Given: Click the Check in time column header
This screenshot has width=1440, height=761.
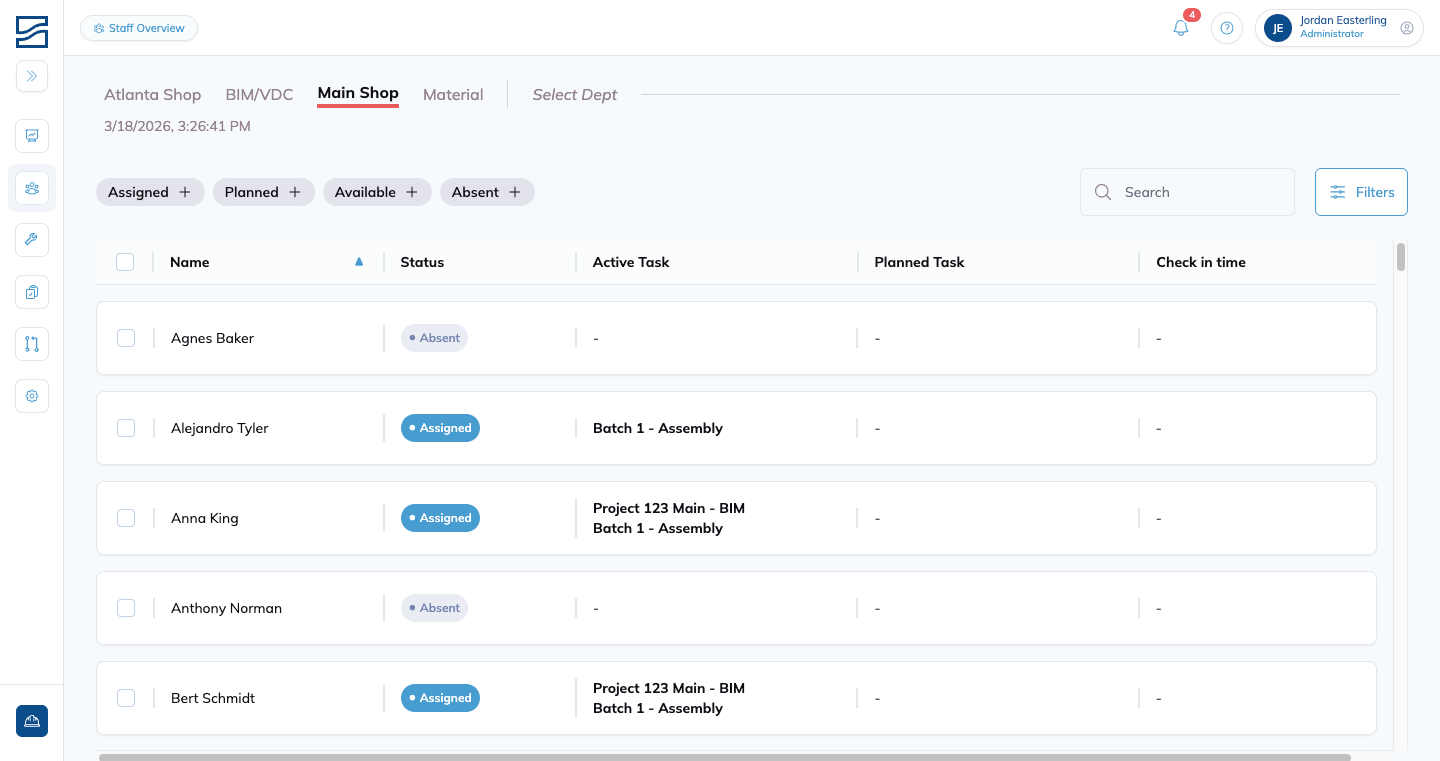Looking at the screenshot, I should point(1201,262).
